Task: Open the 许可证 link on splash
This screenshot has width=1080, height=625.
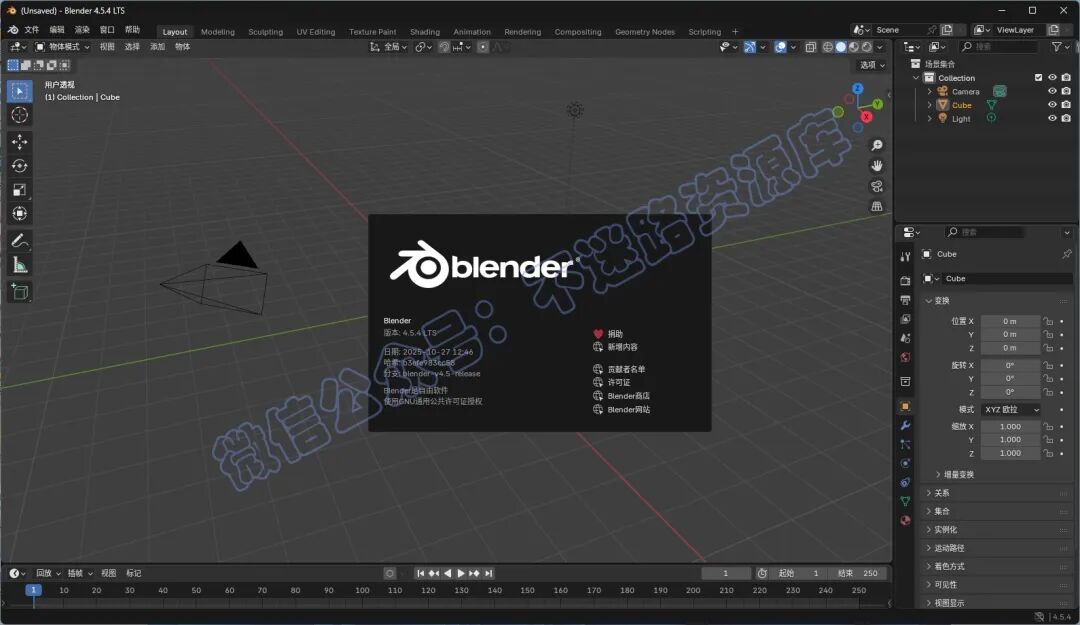Action: point(619,382)
